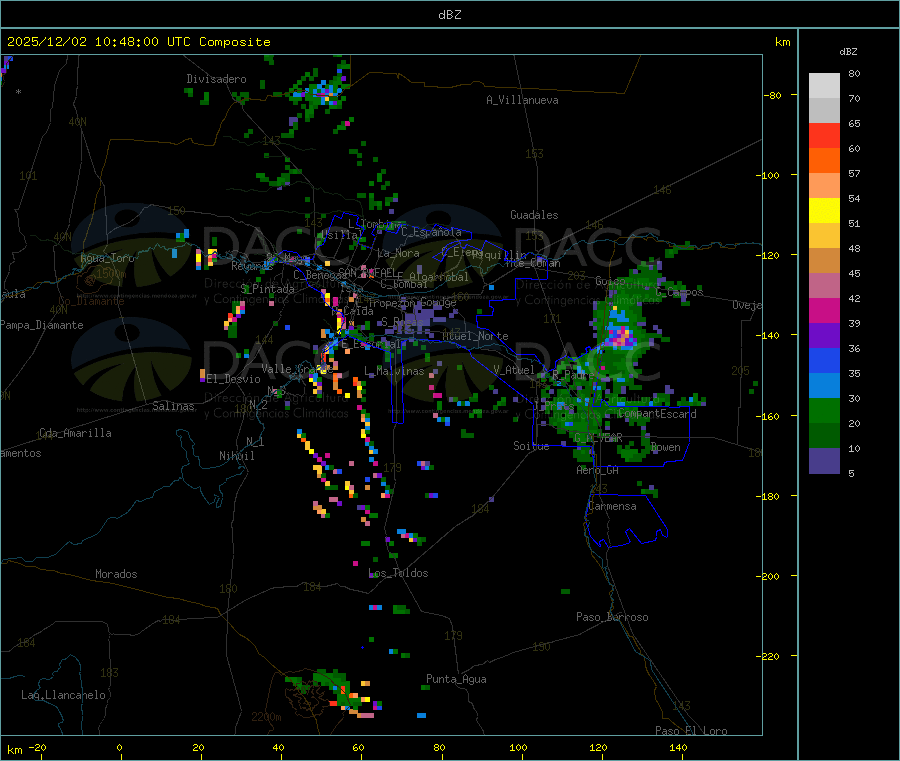Select the slate purple 5-10 dBZ legend swatch
Viewport: 900px width, 761px height.
(x=824, y=461)
